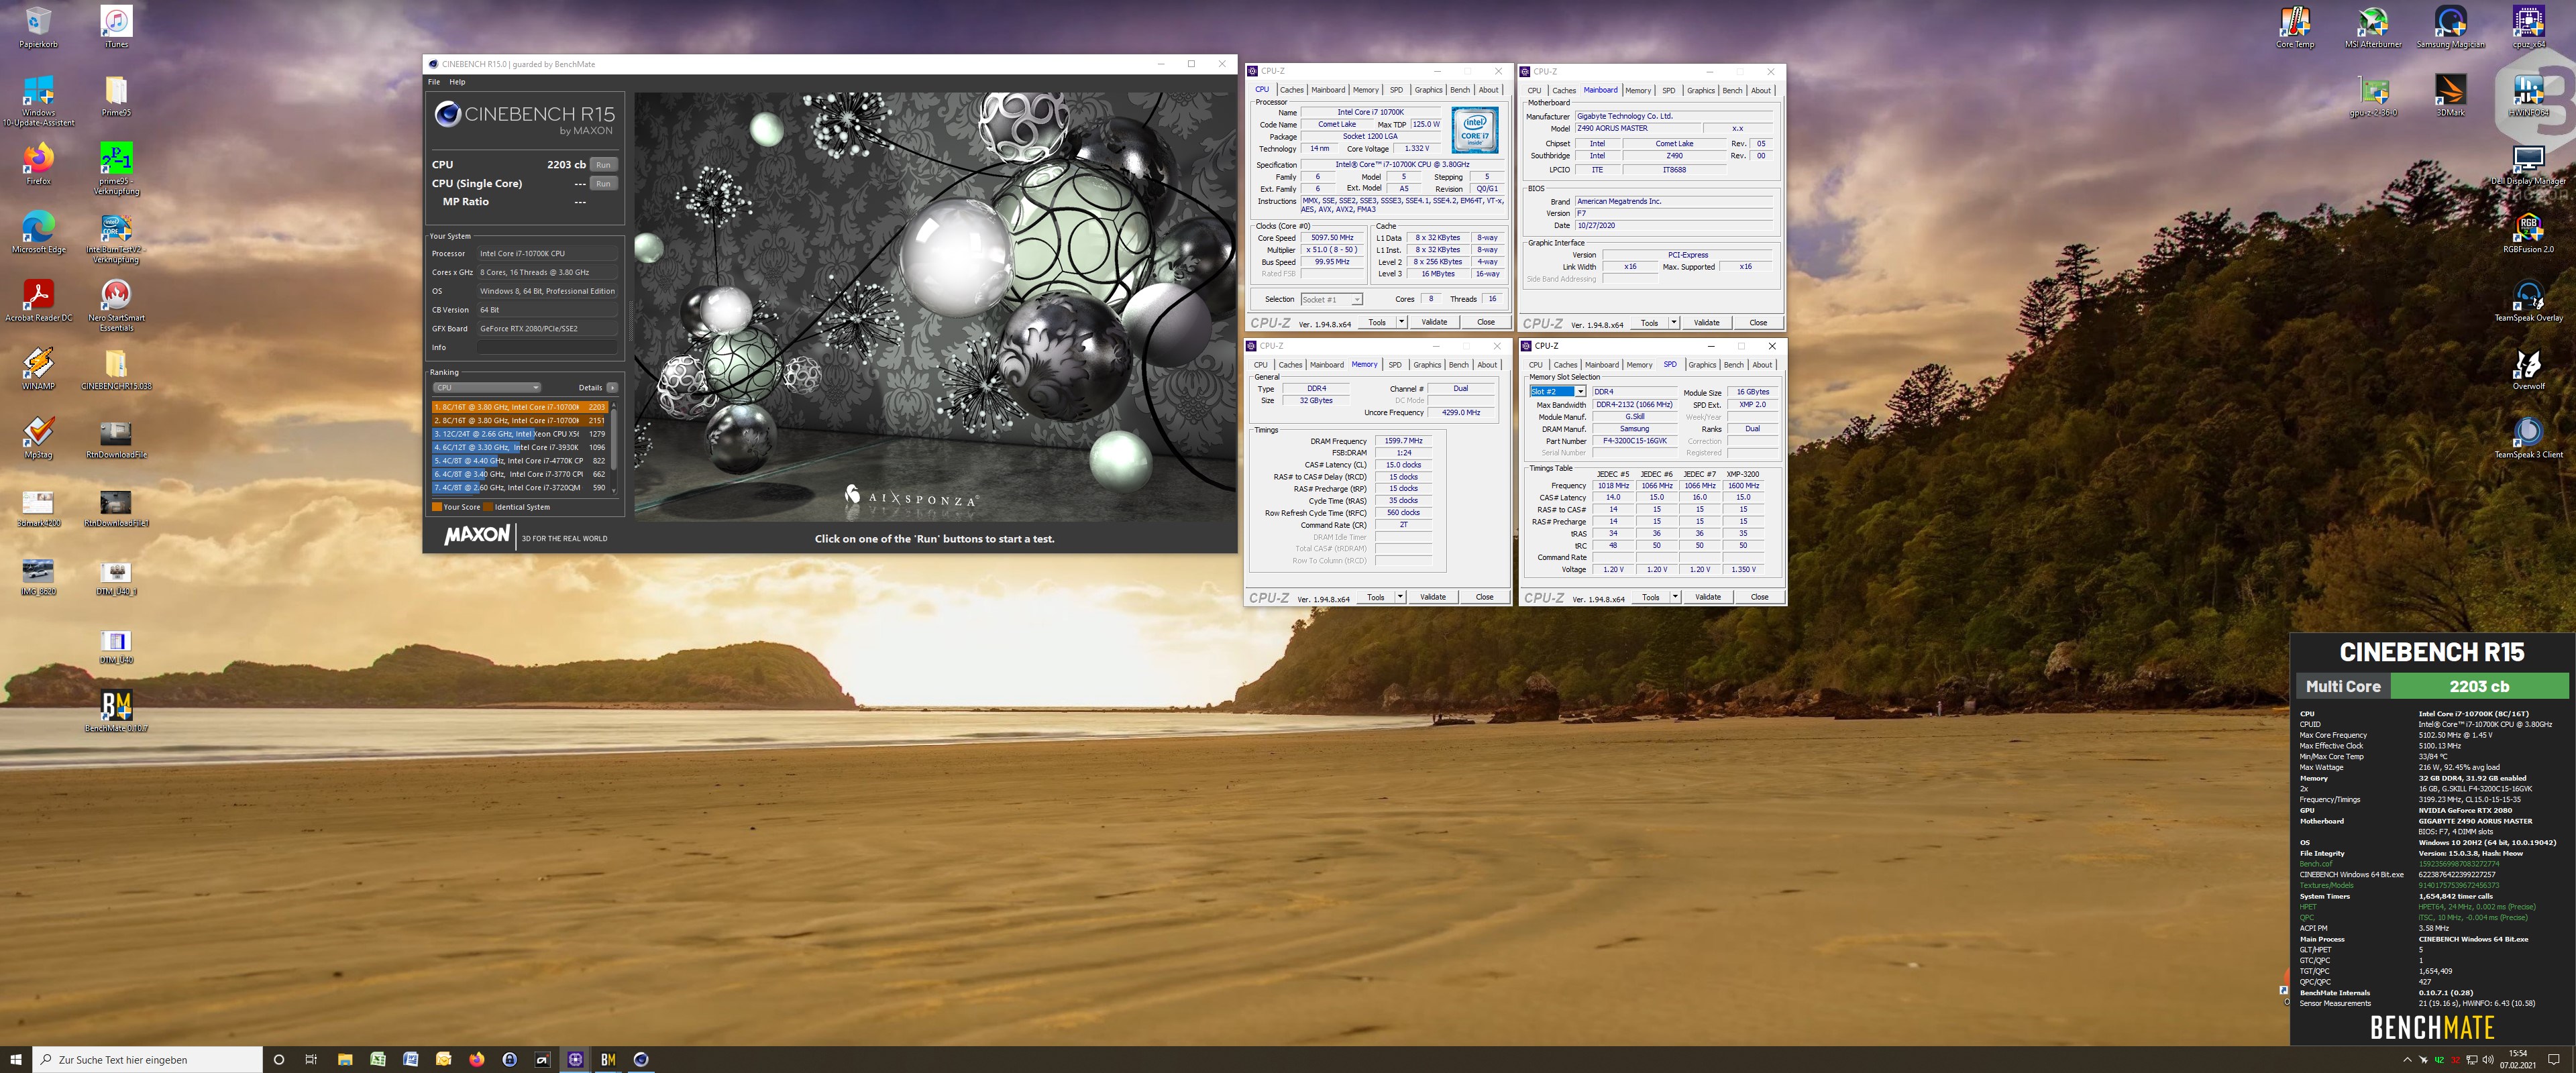Open the Samsung Magician desktop icon
The width and height of the screenshot is (2576, 1073).
pos(2450,27)
